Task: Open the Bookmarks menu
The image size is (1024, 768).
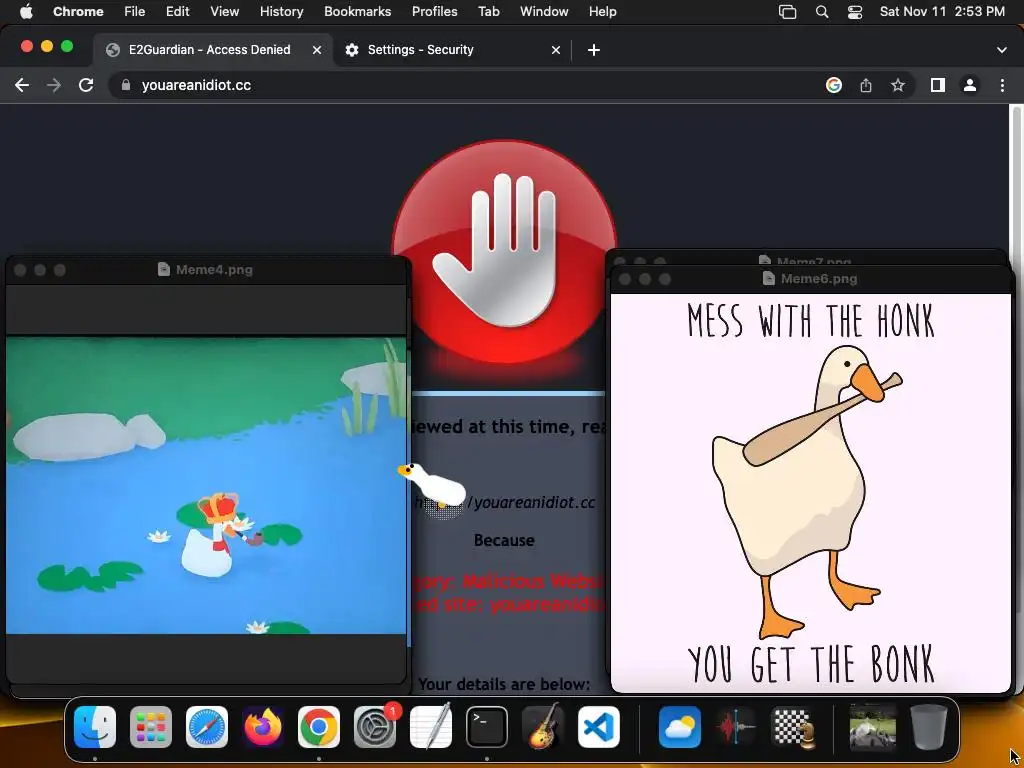Action: click(x=358, y=12)
